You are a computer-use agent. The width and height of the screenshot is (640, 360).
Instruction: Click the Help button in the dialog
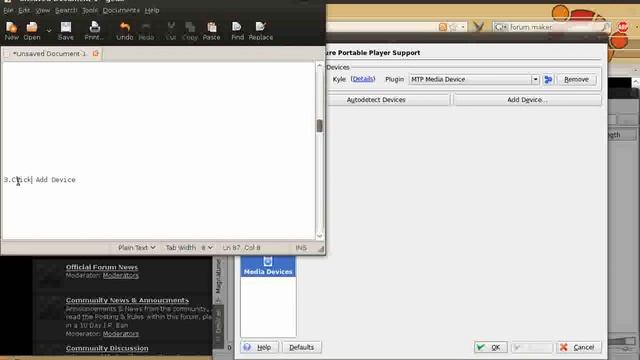click(x=259, y=347)
